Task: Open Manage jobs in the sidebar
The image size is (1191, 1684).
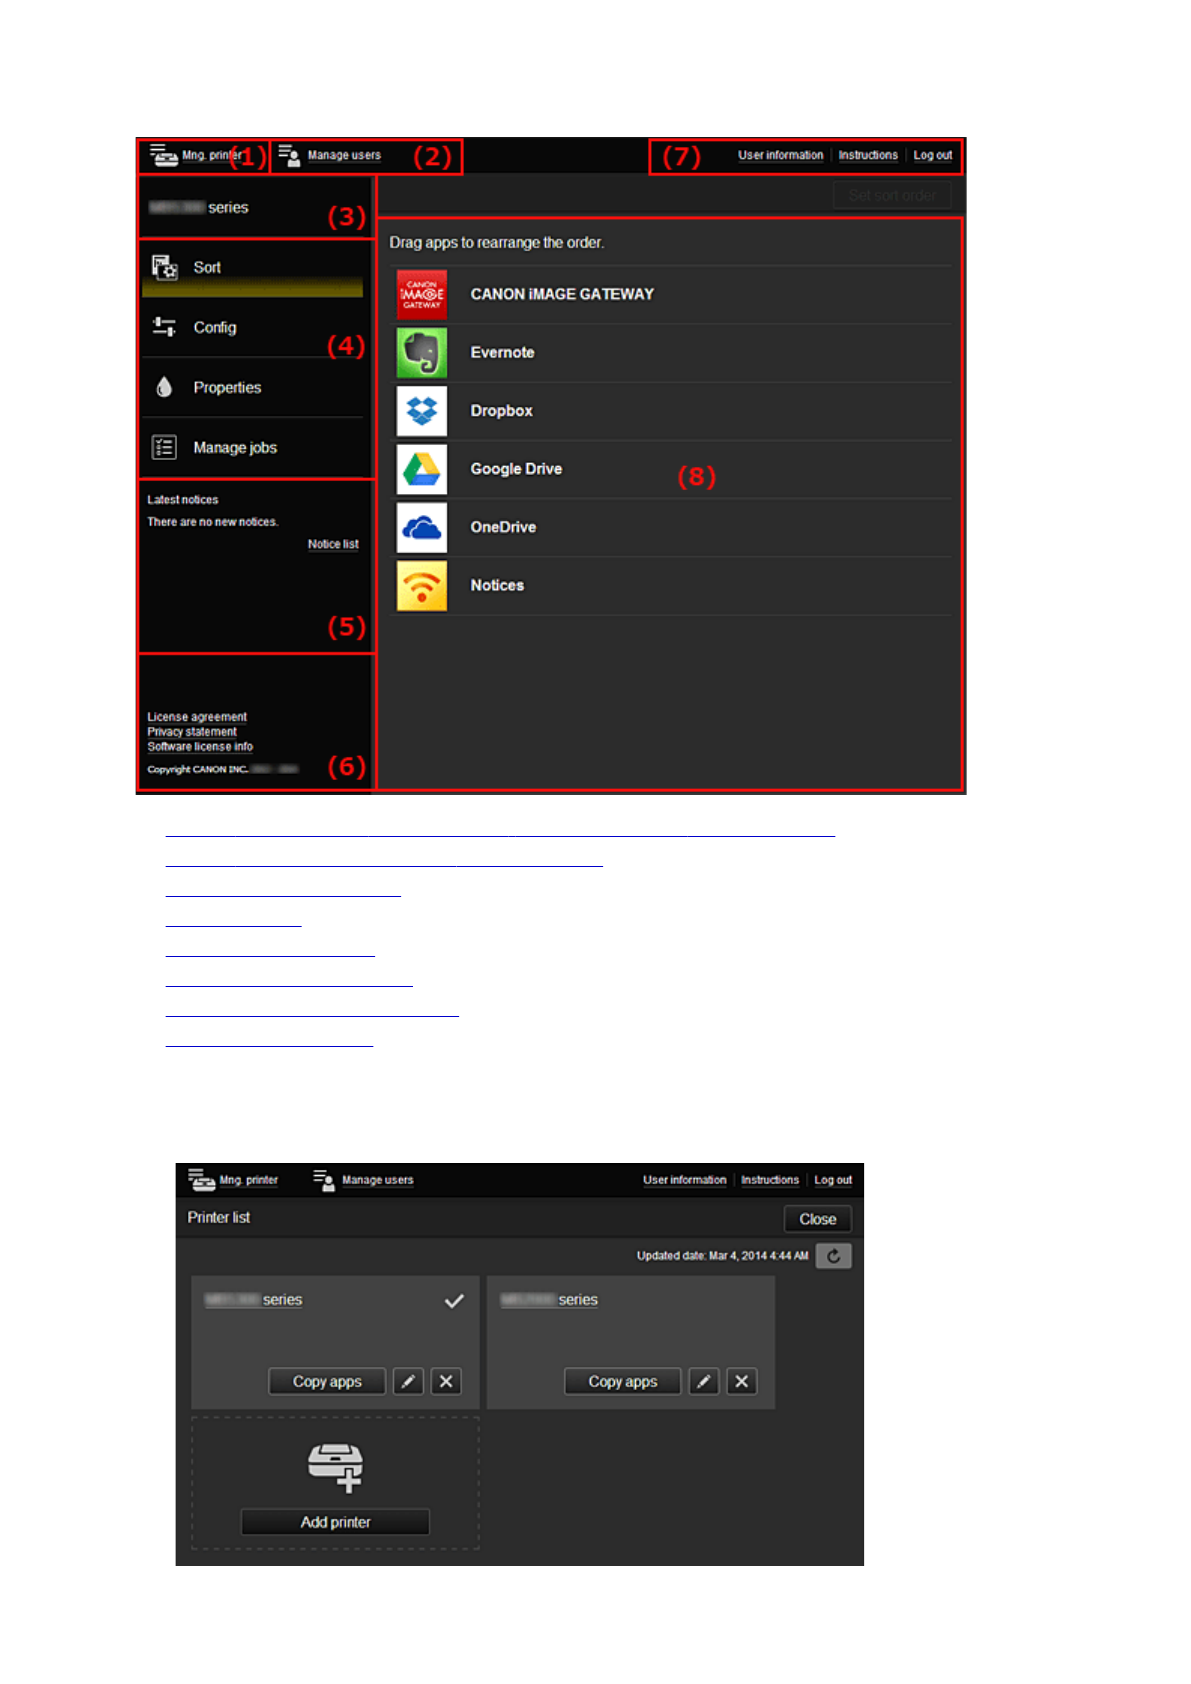Action: (235, 448)
